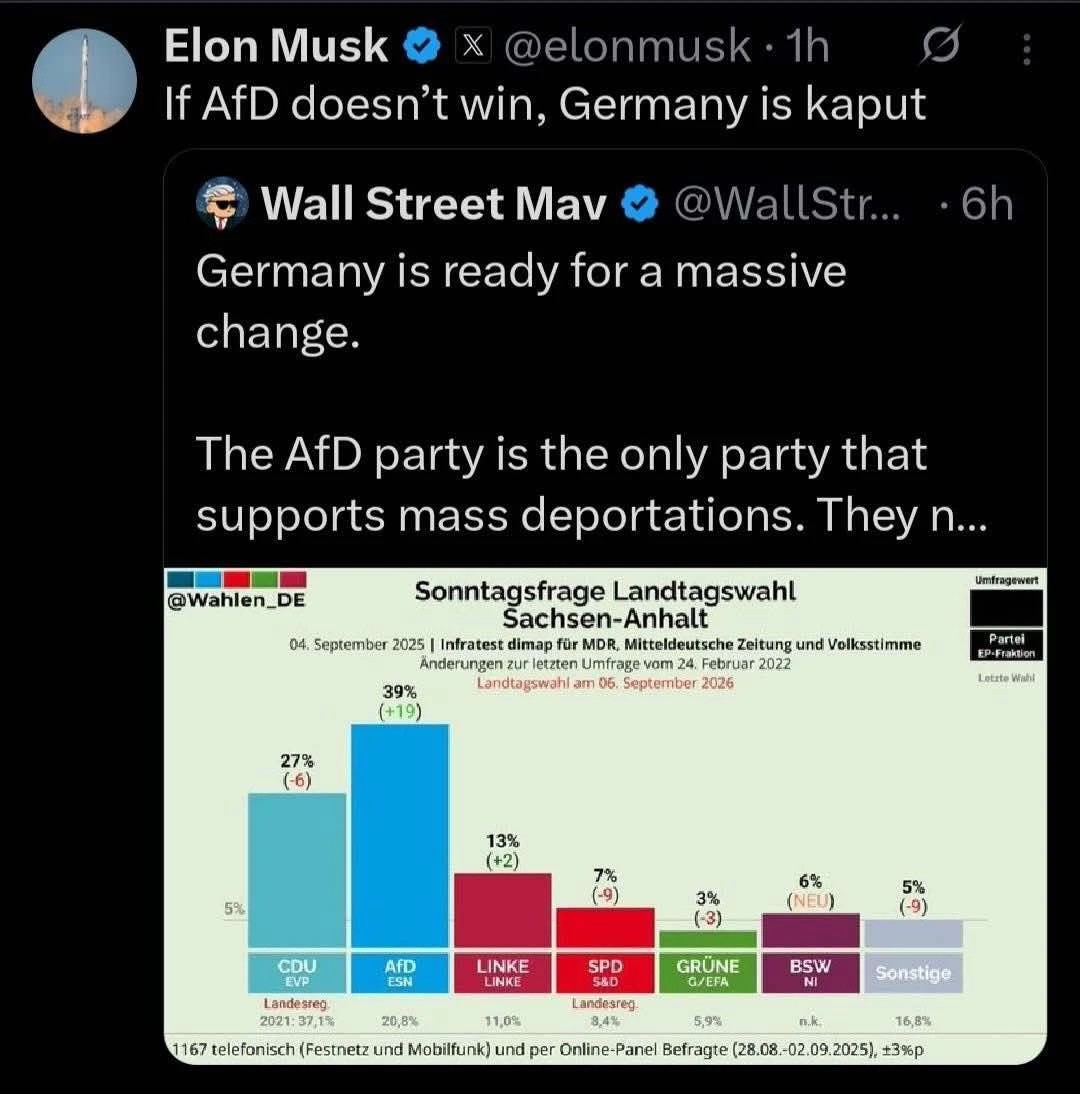The height and width of the screenshot is (1094, 1080).
Task: Click the 1h post timestamp
Action: pyautogui.click(x=807, y=47)
